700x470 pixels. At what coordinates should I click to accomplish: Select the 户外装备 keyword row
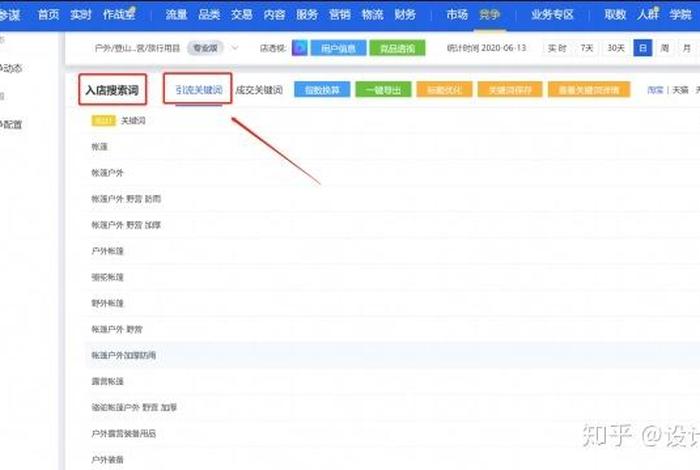point(107,459)
